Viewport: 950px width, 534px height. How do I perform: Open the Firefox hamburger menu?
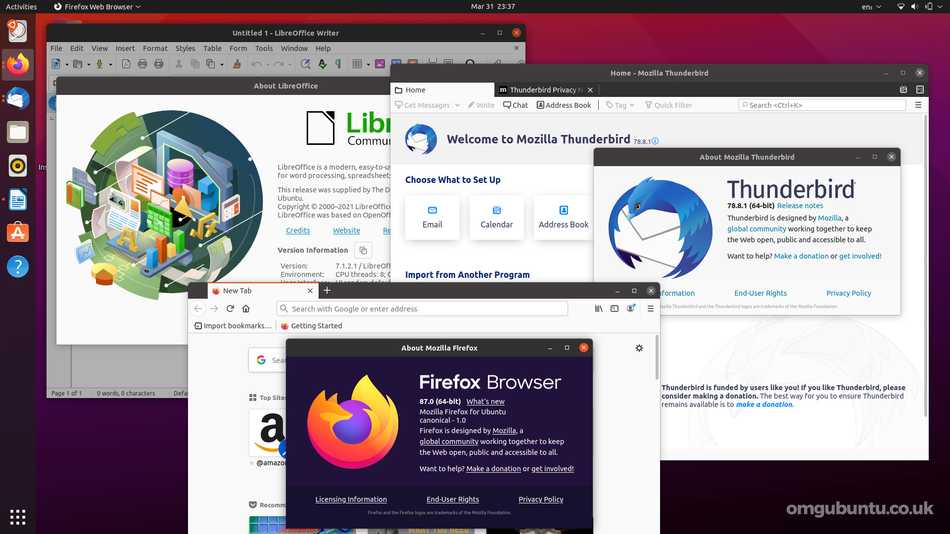tap(650, 309)
